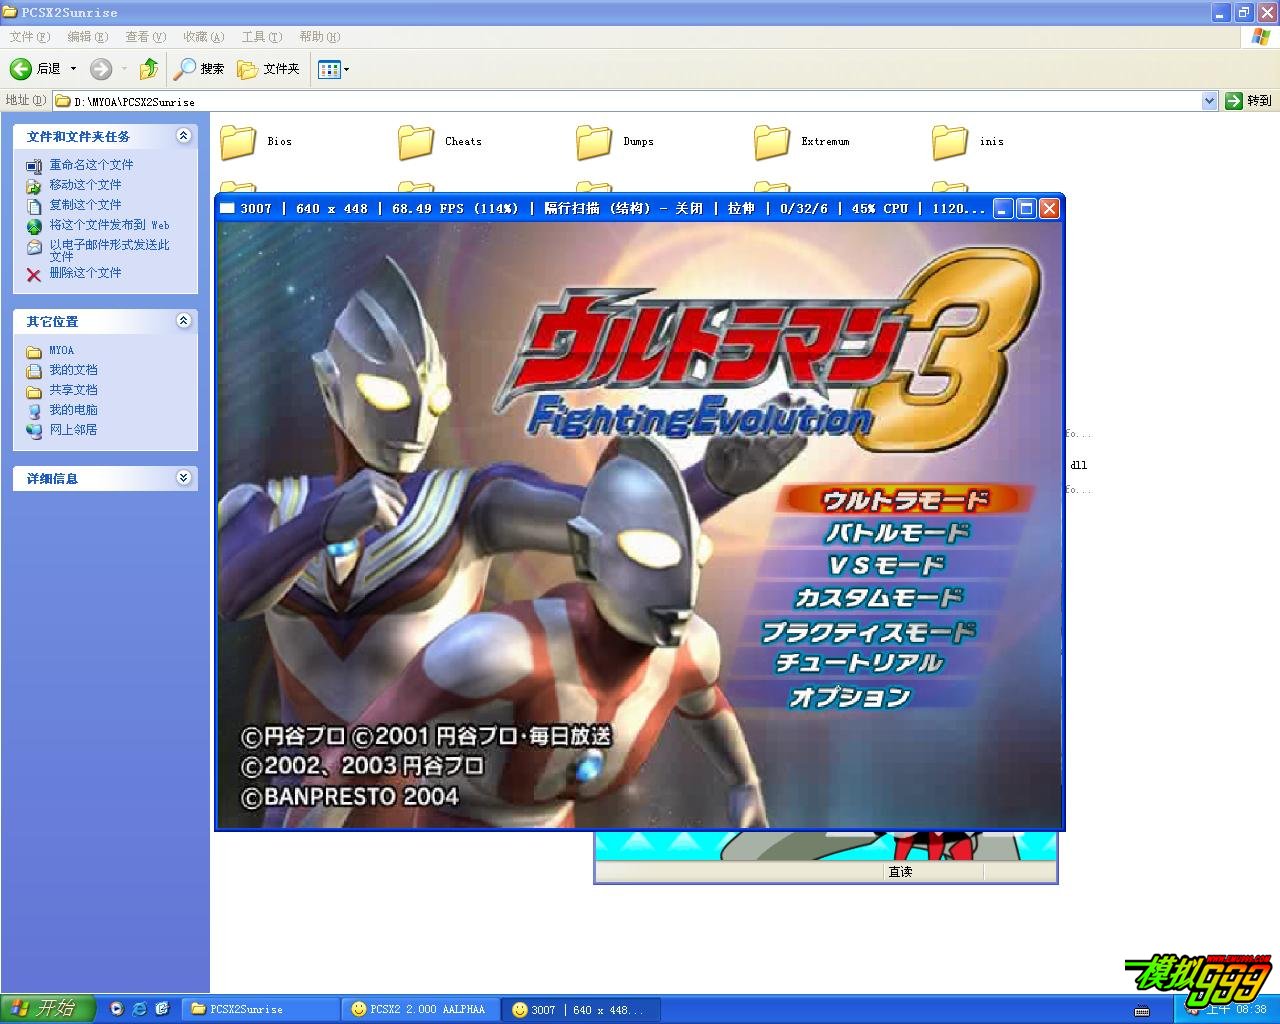
Task: Click 将这个文件发布到 Web link
Action: (x=109, y=225)
